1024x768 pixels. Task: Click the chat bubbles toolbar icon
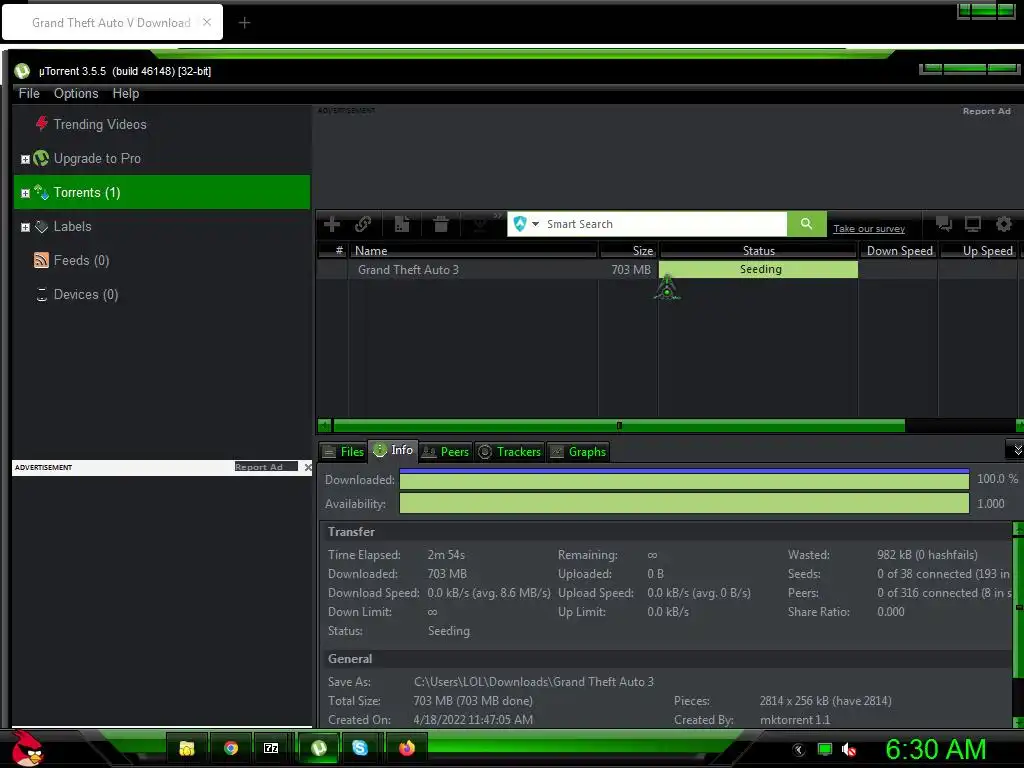point(944,224)
